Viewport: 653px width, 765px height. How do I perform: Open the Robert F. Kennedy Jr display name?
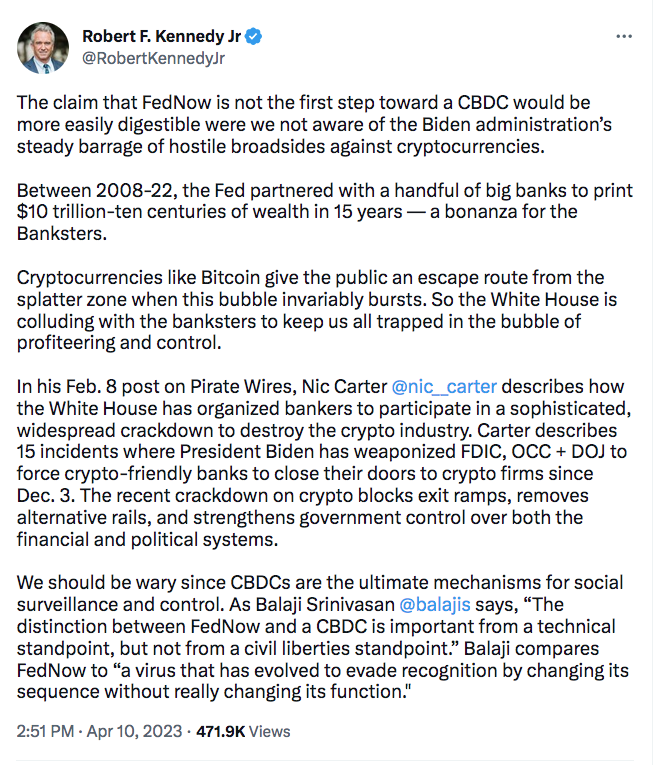click(162, 37)
